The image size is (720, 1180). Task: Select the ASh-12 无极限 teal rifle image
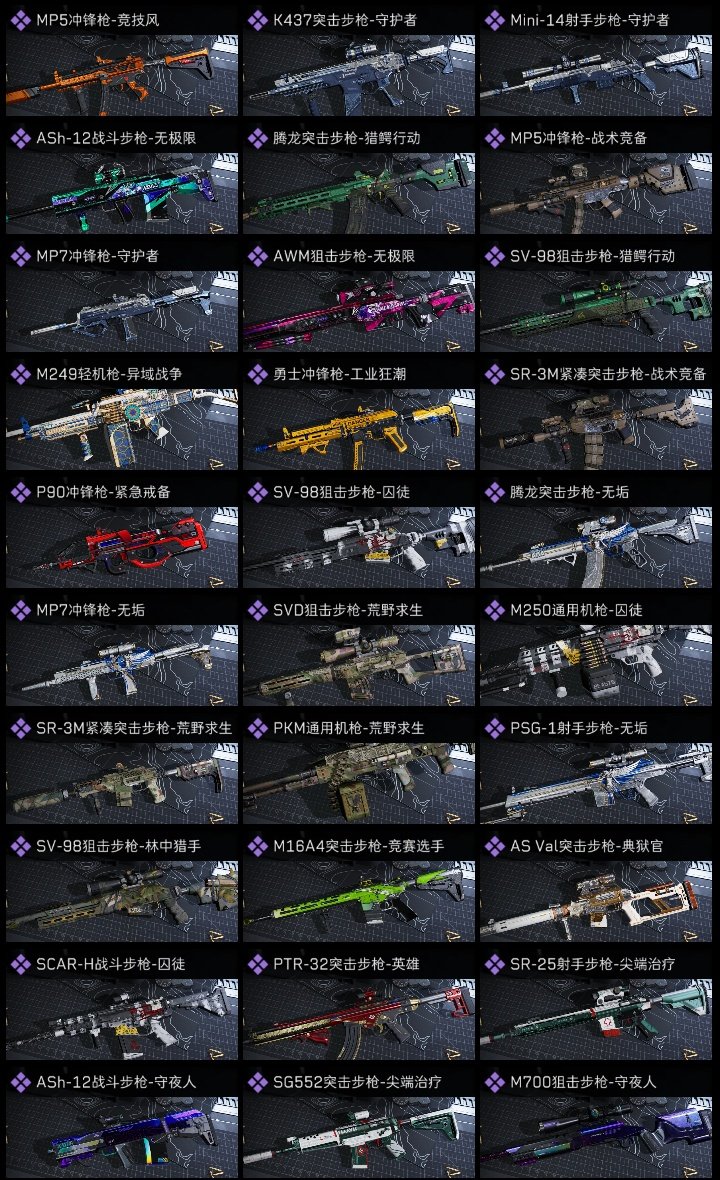[122, 193]
